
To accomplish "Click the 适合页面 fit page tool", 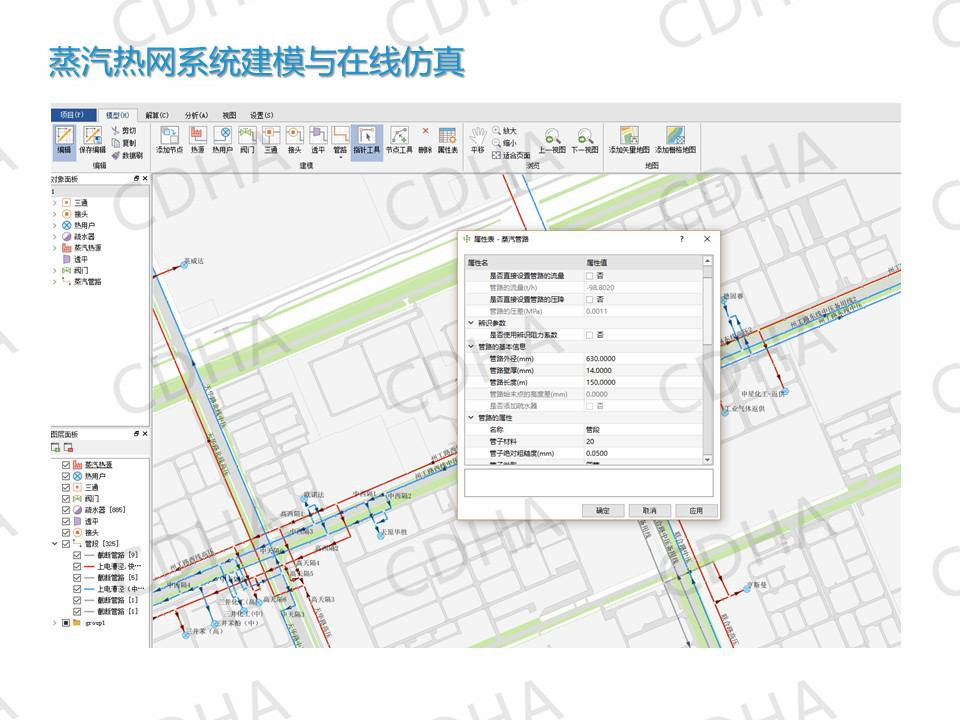I will (511, 155).
